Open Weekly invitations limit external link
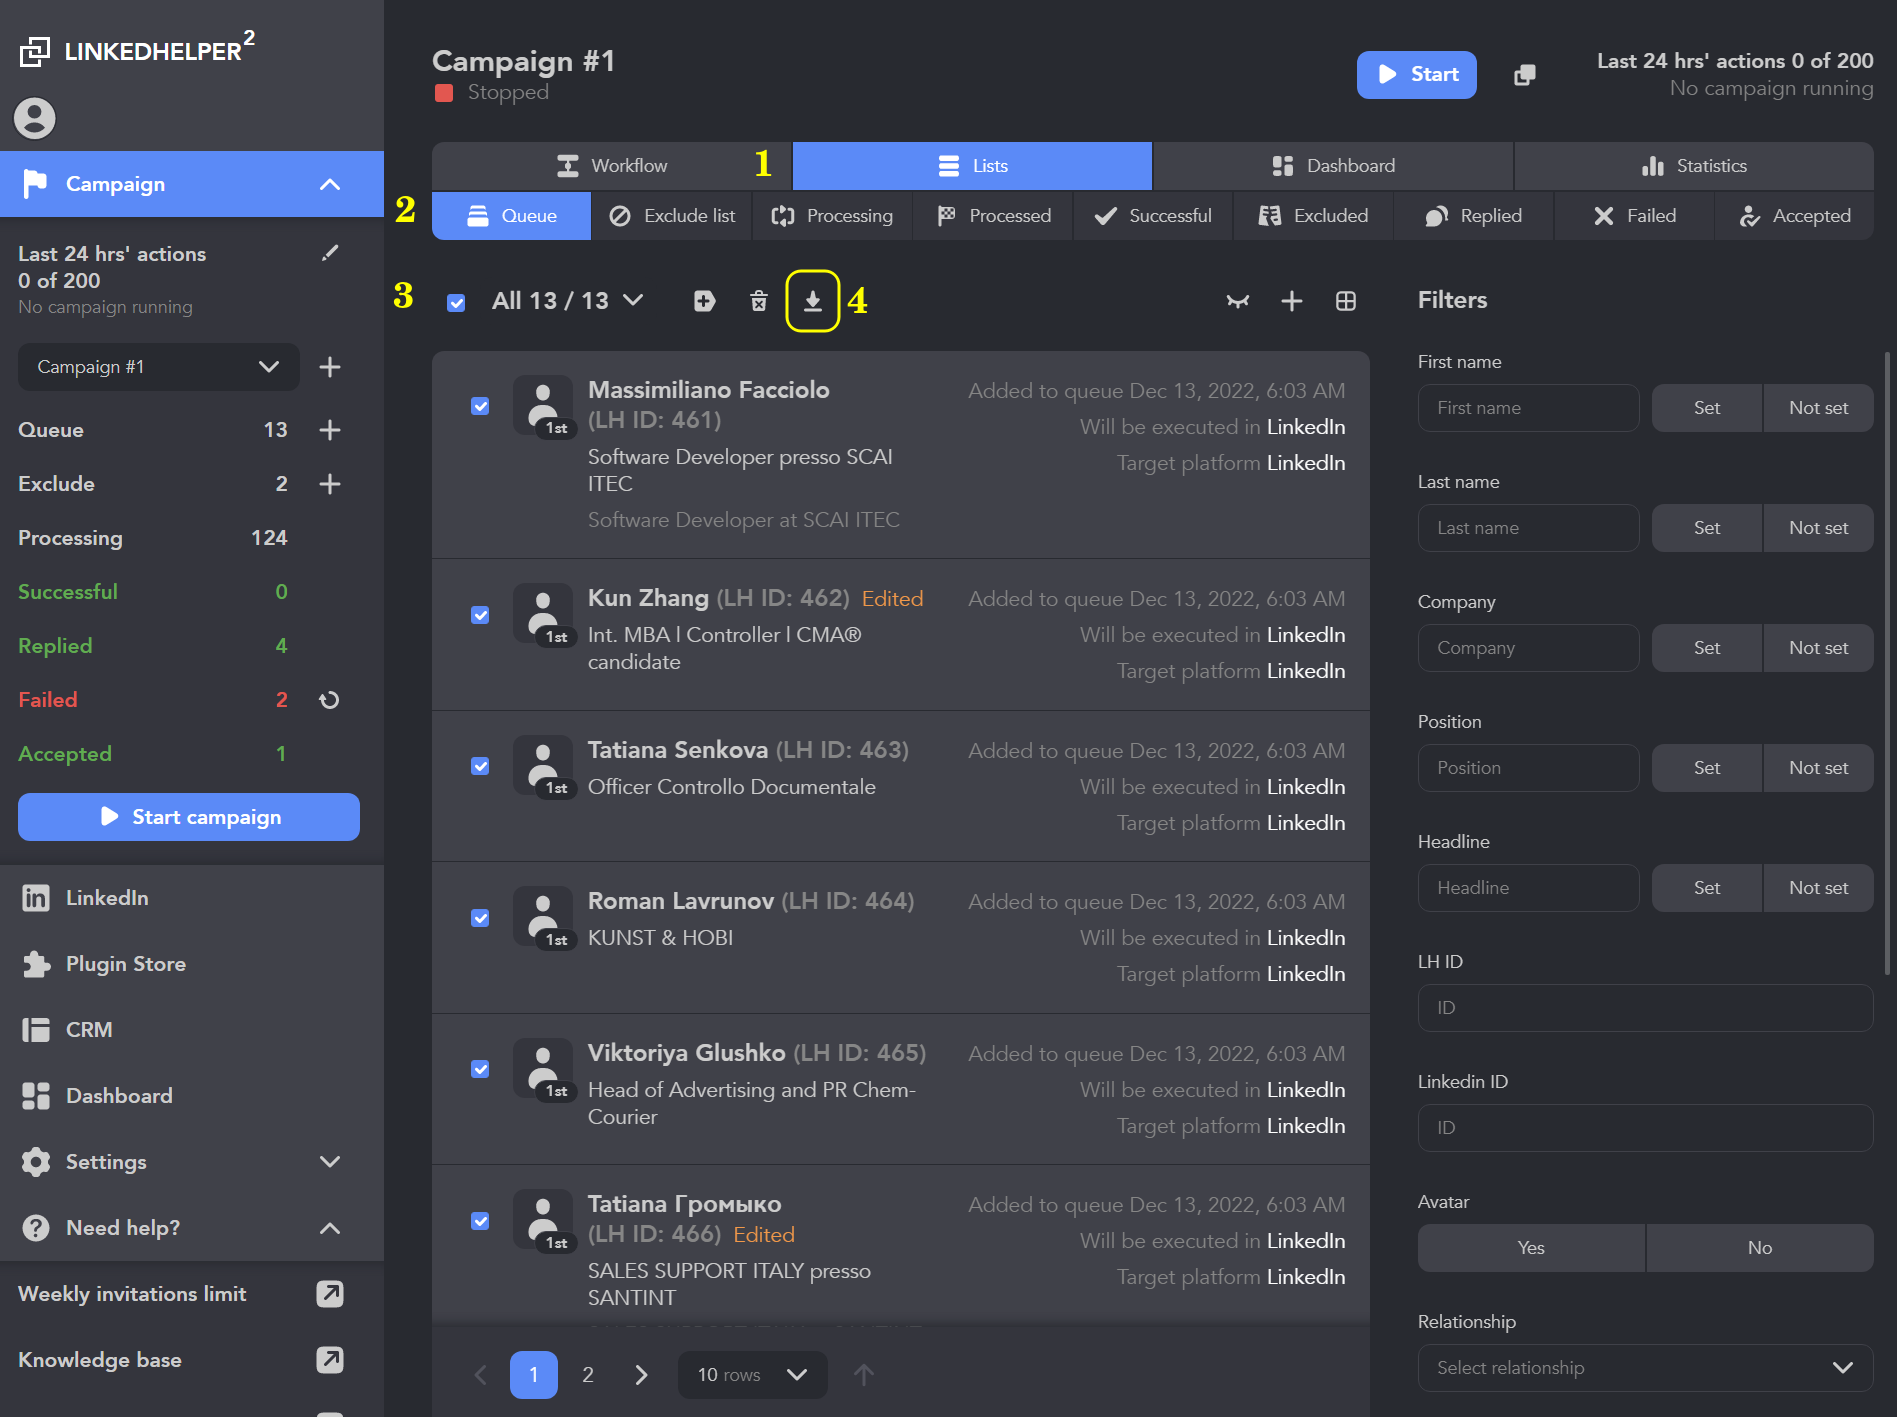The width and height of the screenshot is (1897, 1417). (x=330, y=1294)
